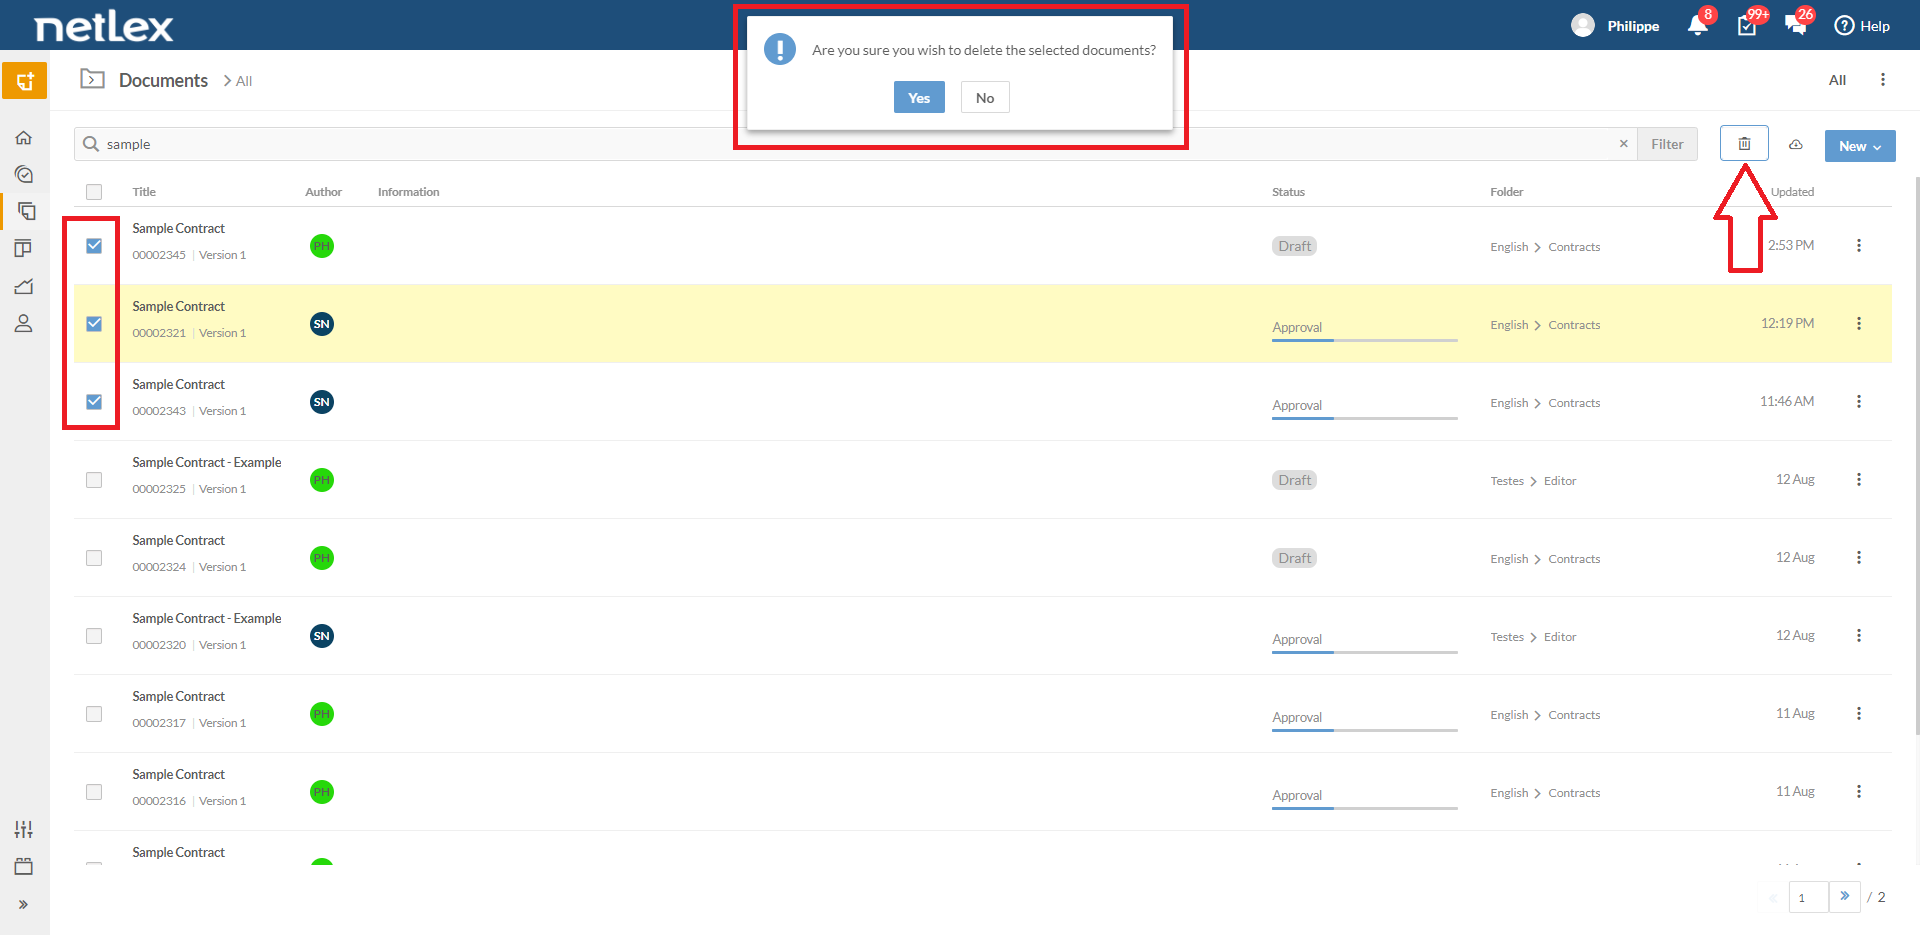Click the Status column header
The height and width of the screenshot is (937, 1920).
click(x=1288, y=192)
